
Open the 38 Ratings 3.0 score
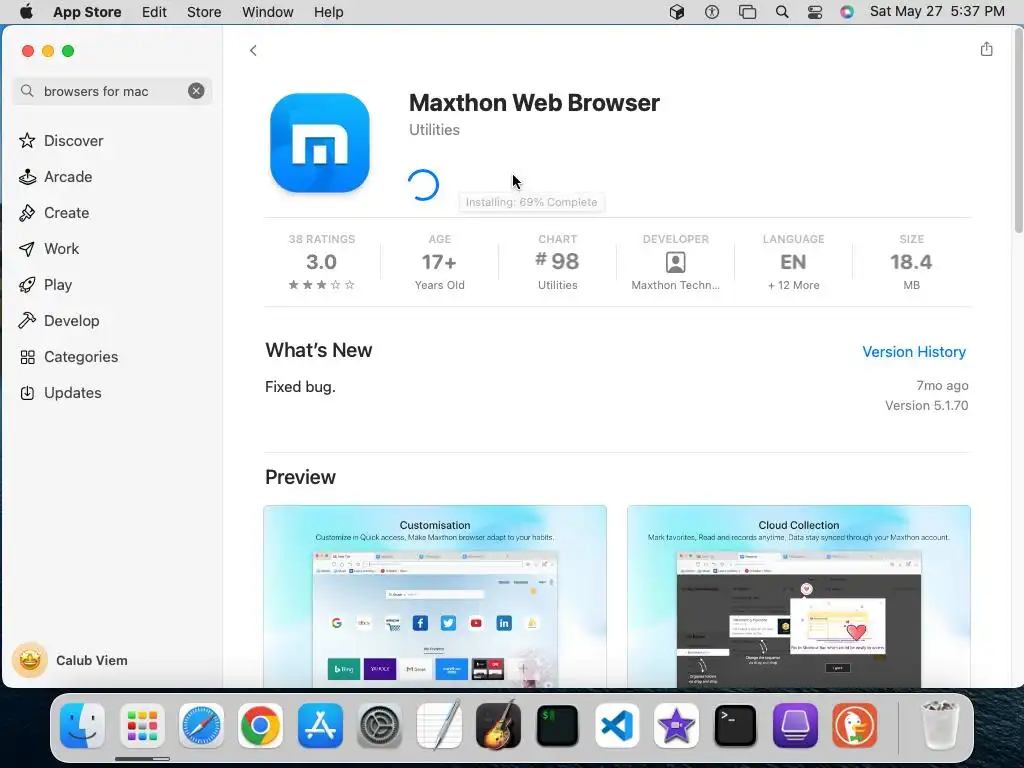click(321, 261)
